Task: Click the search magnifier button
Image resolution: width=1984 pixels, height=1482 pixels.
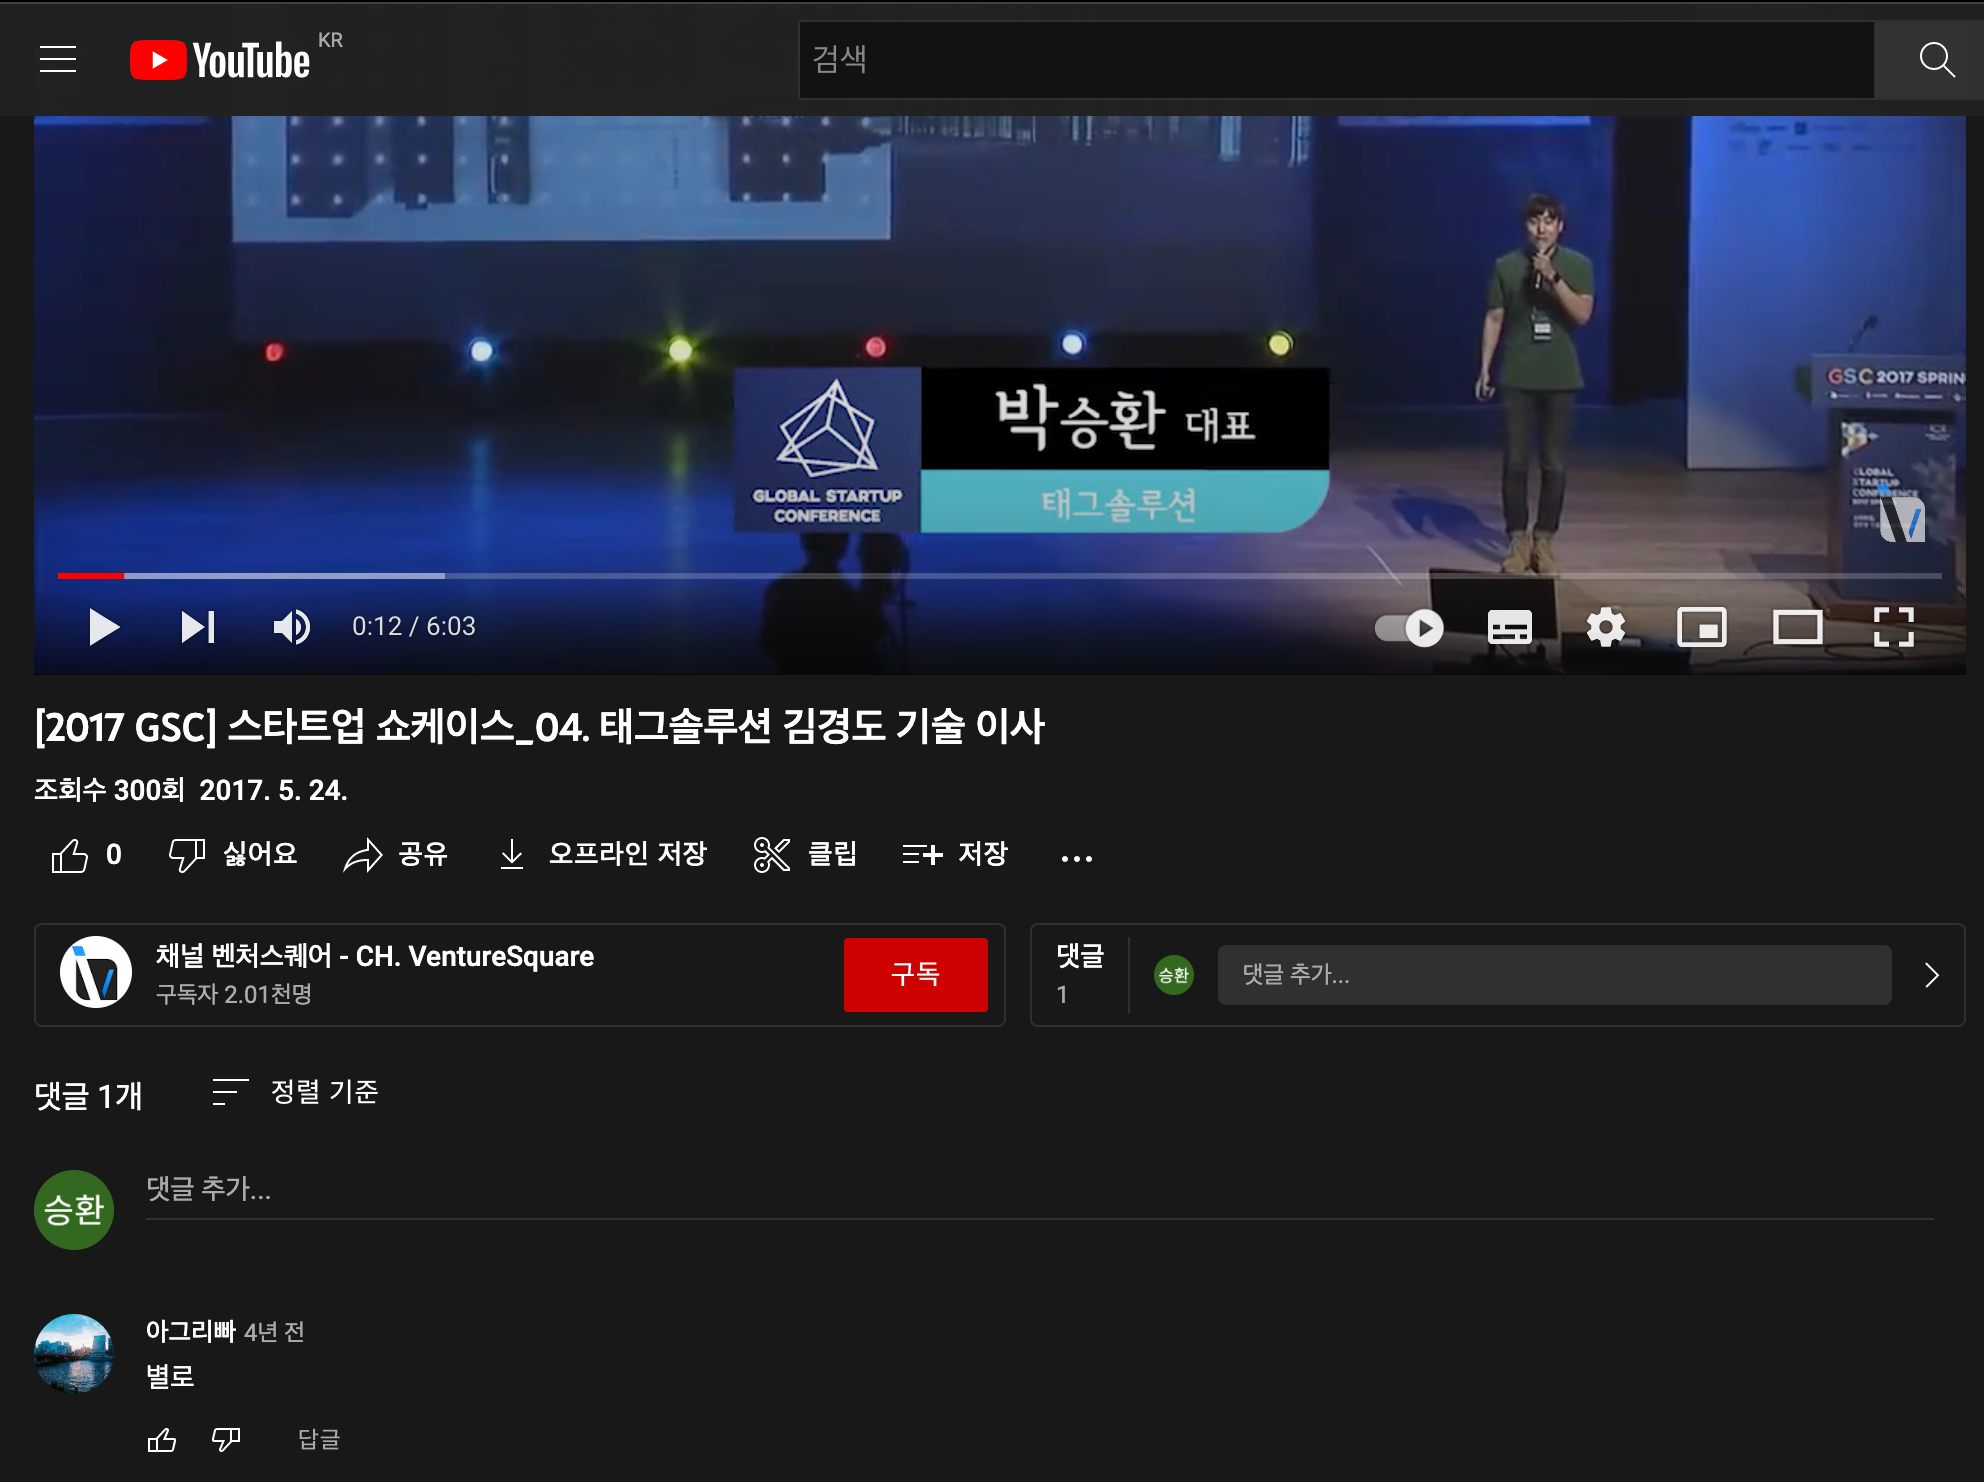Action: coord(1937,60)
